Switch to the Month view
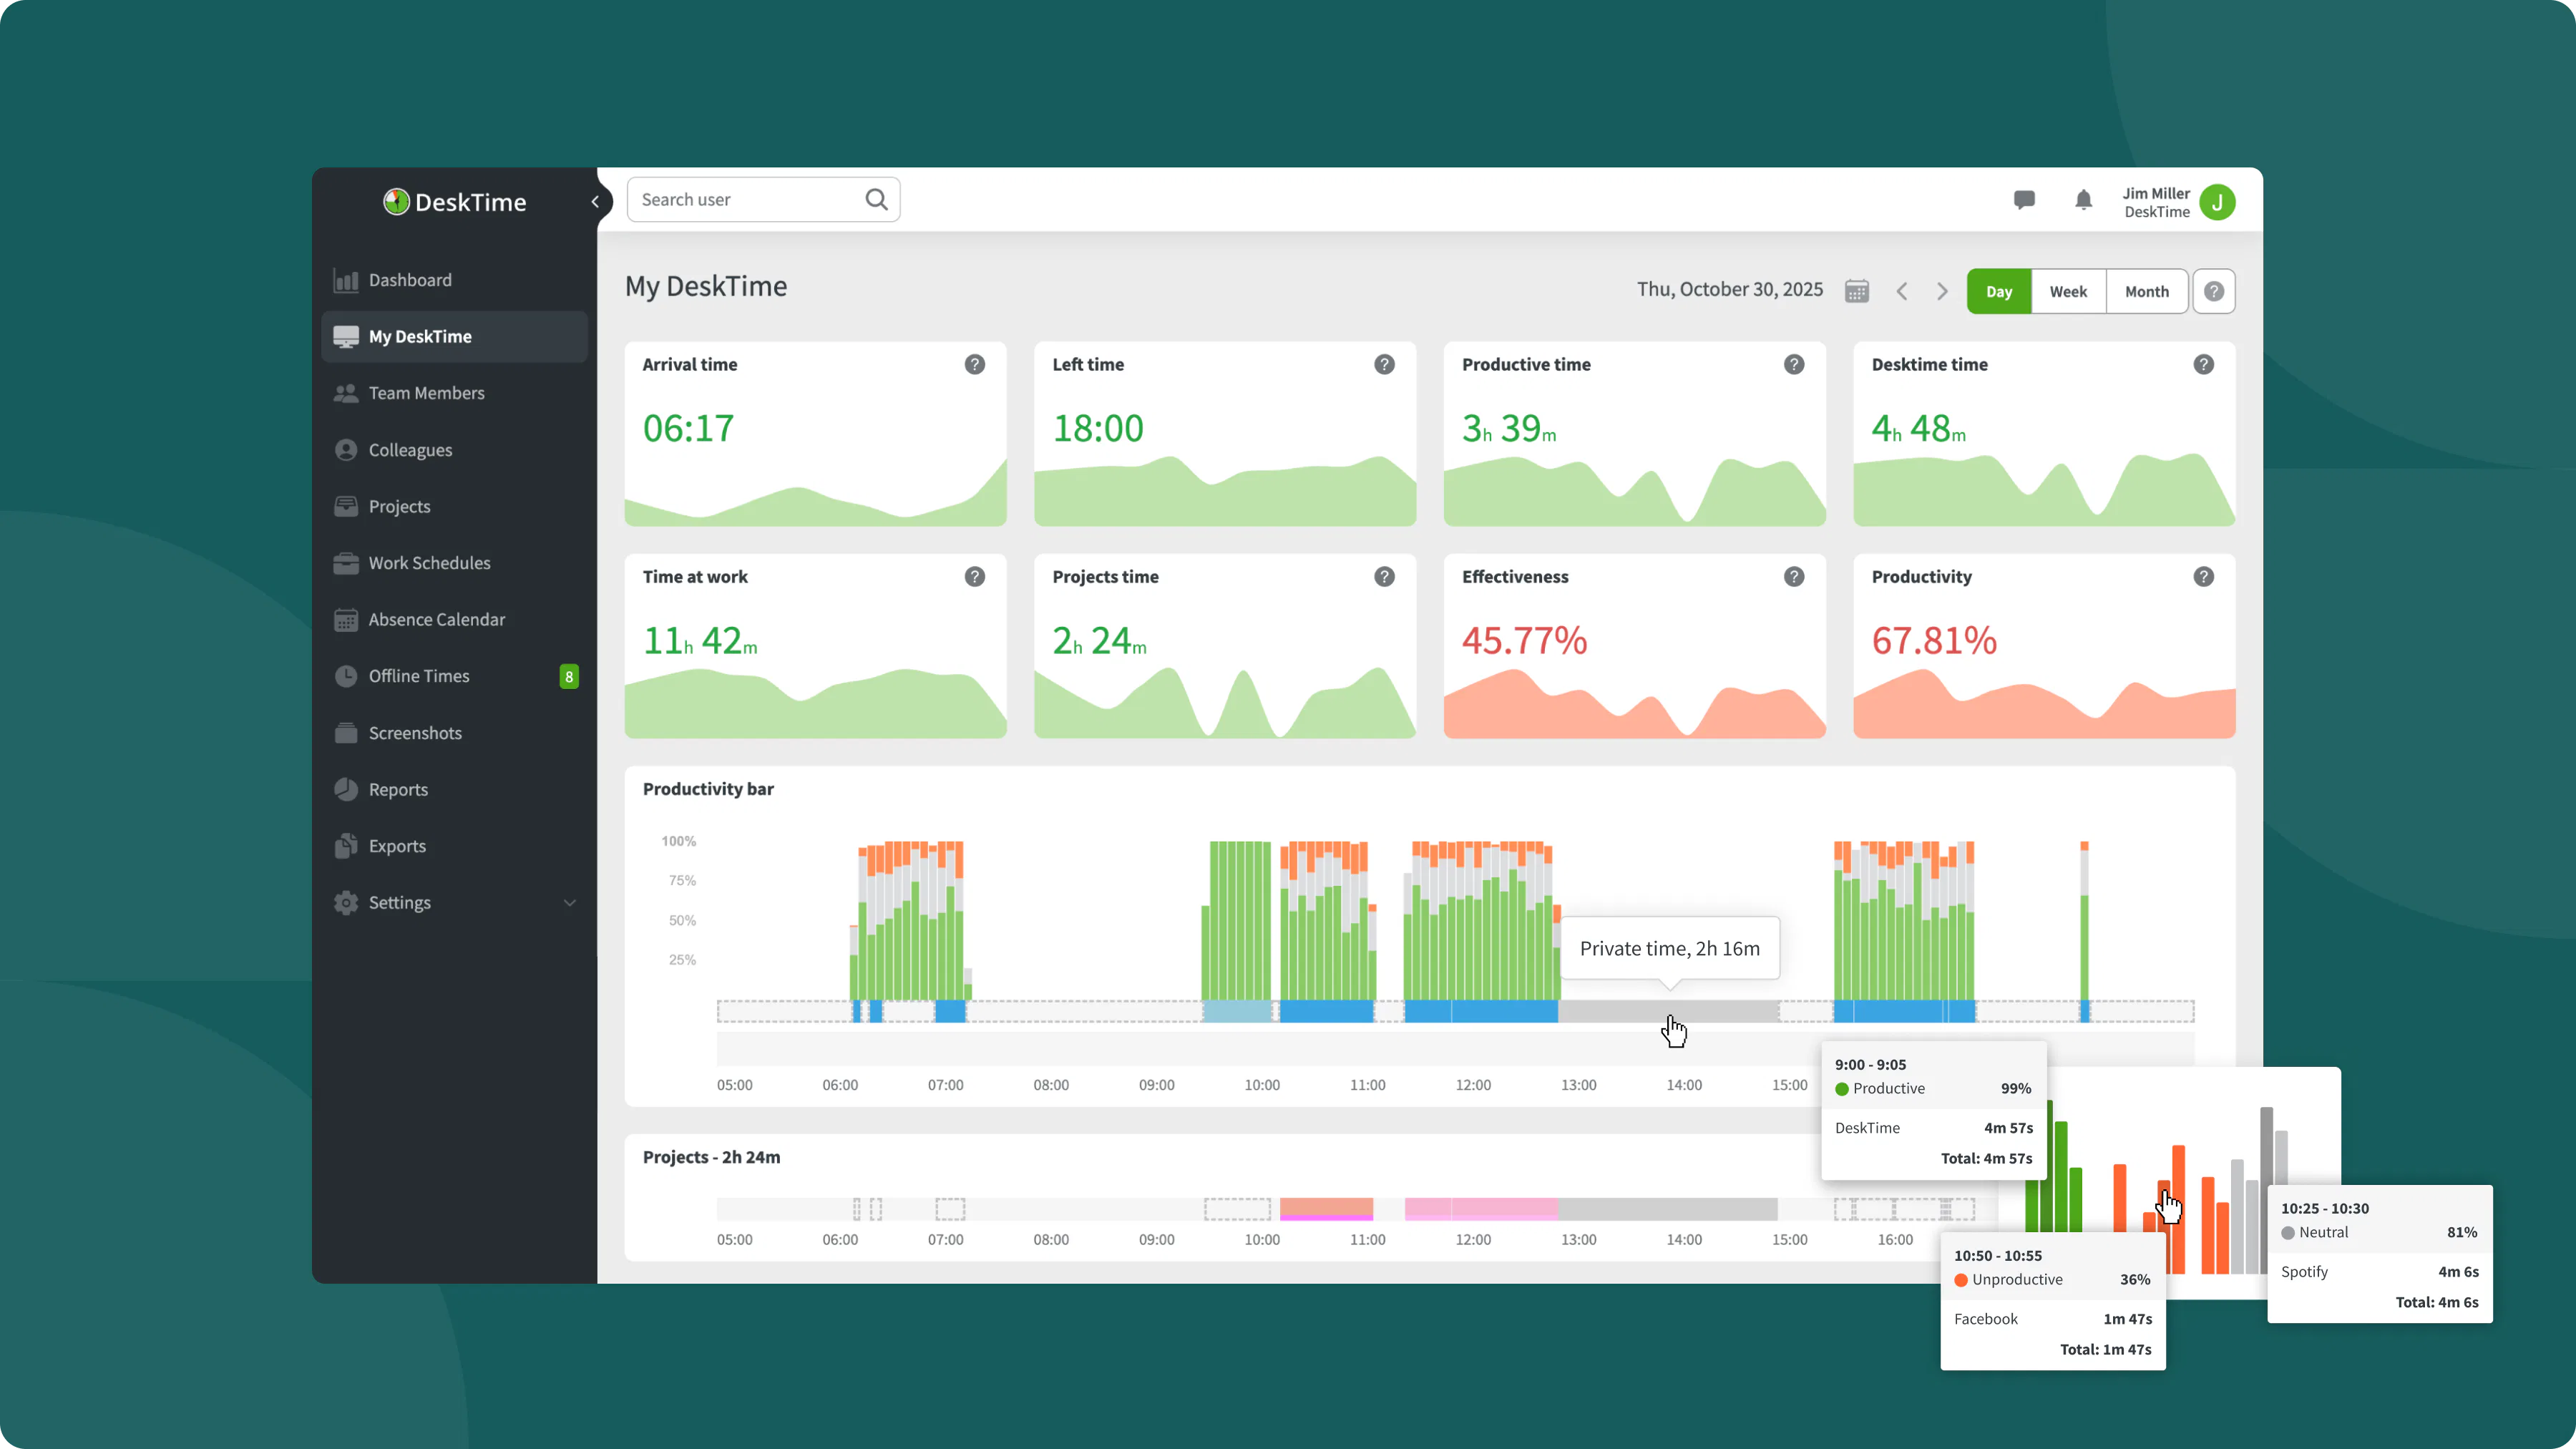Image resolution: width=2576 pixels, height=1449 pixels. click(x=2146, y=291)
